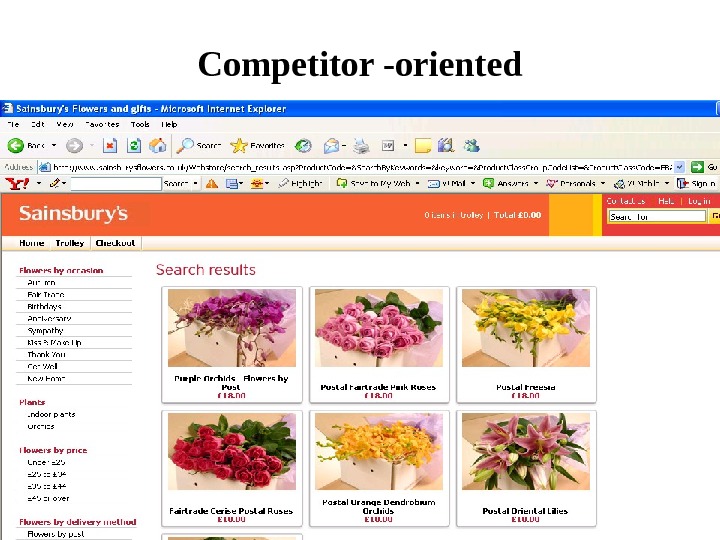Click the Birthdays occasion link
Screen dimensions: 720x540
(x=45, y=306)
